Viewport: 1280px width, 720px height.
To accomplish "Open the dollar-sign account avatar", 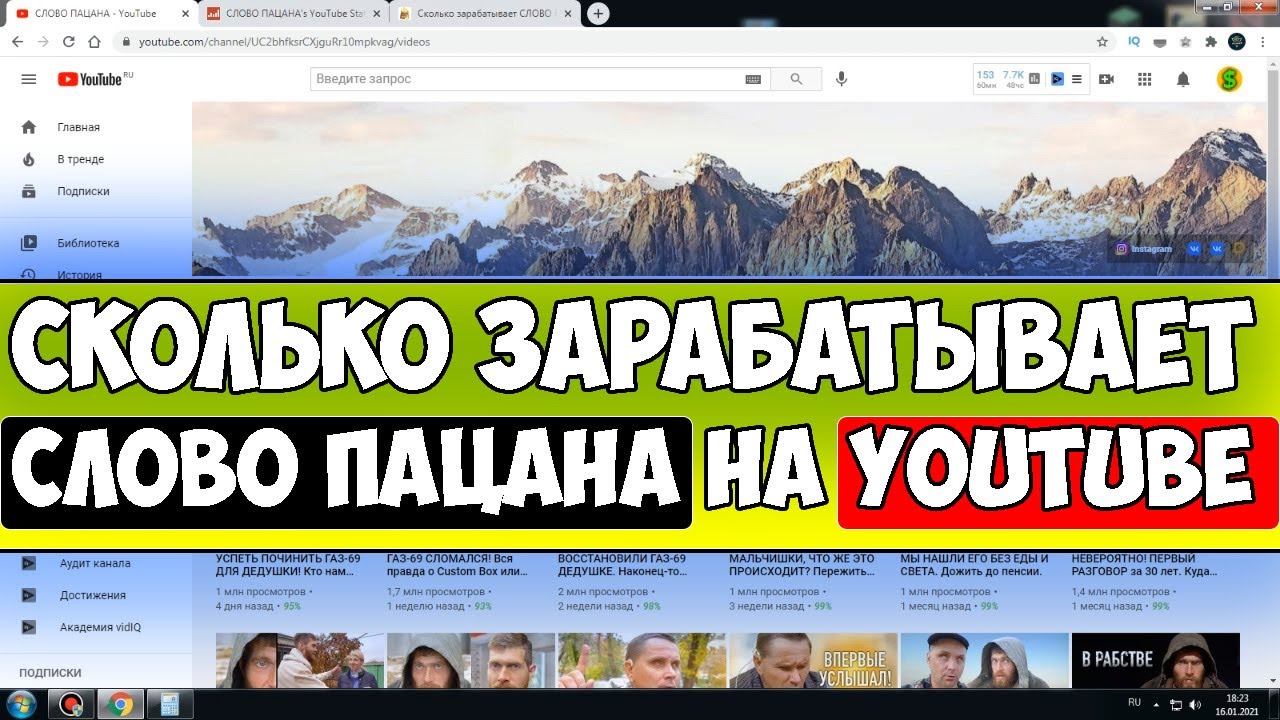I will click(1229, 79).
